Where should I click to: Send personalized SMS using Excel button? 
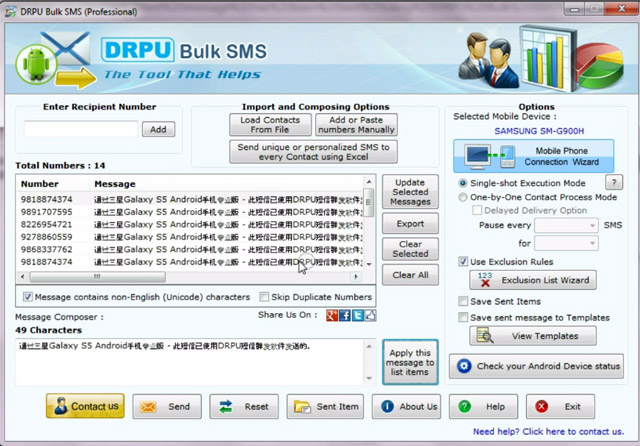(x=313, y=152)
